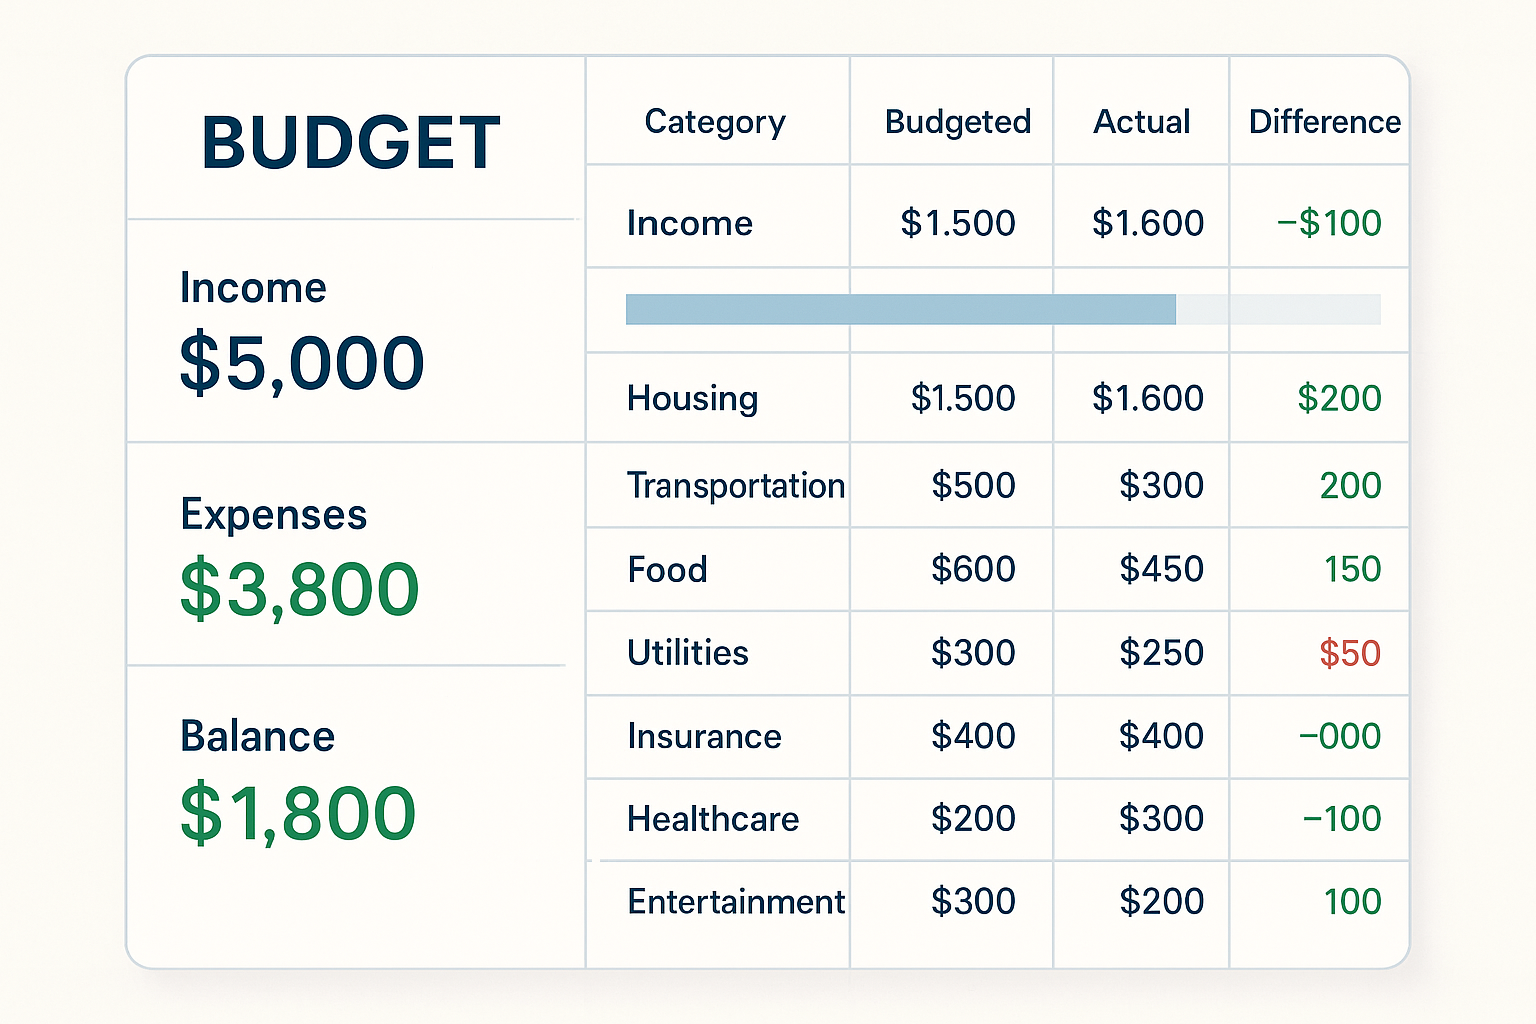This screenshot has height=1024, width=1536.
Task: Select the Housing row label
Action: (692, 398)
